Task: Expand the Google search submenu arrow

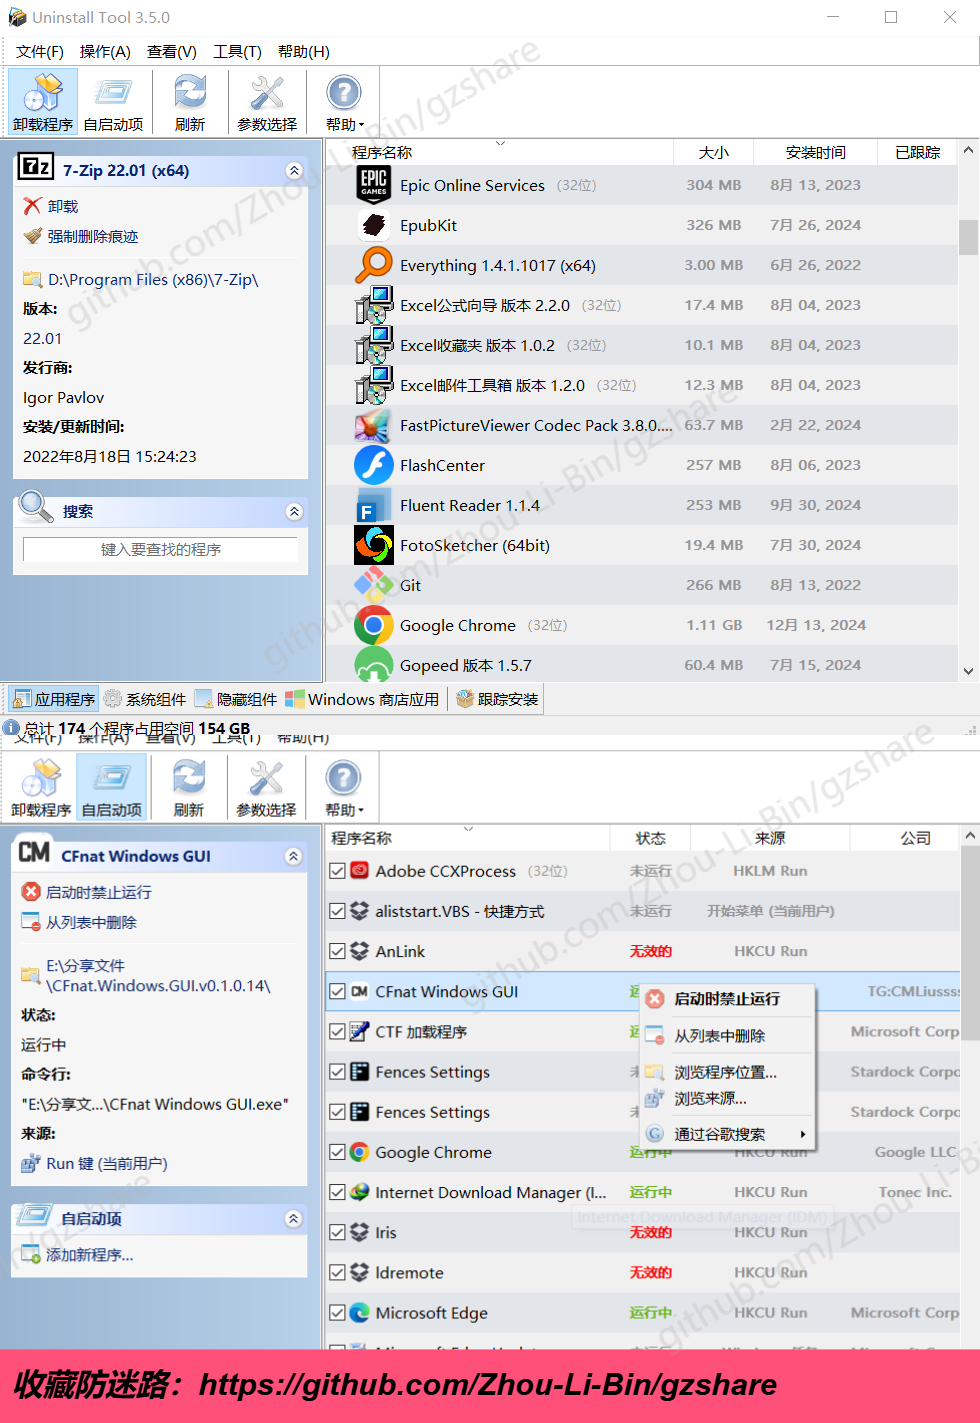Action: click(x=802, y=1134)
